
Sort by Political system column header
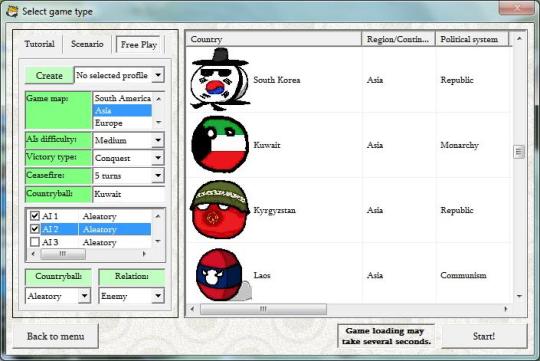pyautogui.click(x=472, y=39)
